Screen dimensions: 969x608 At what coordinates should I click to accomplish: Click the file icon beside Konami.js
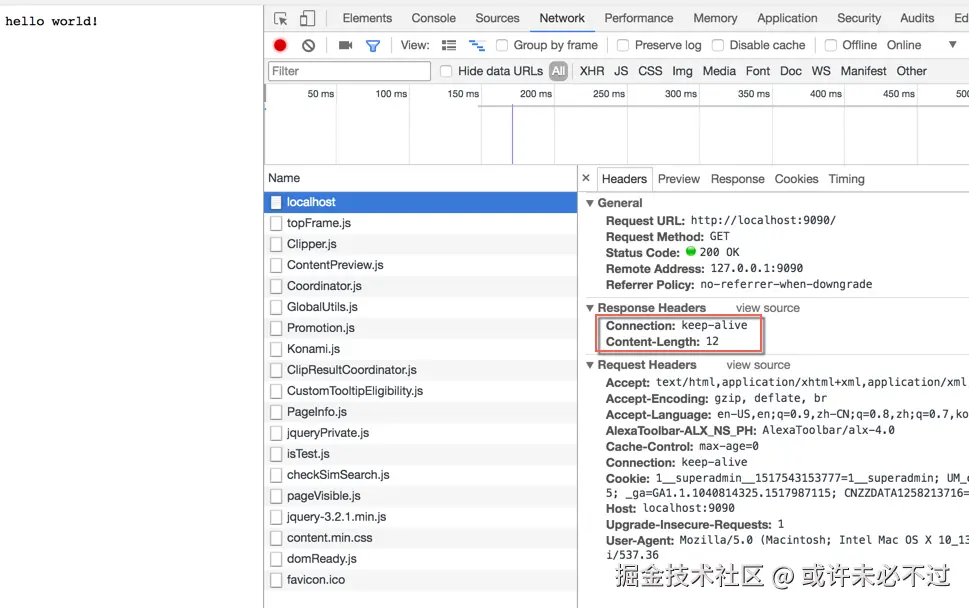(x=276, y=349)
